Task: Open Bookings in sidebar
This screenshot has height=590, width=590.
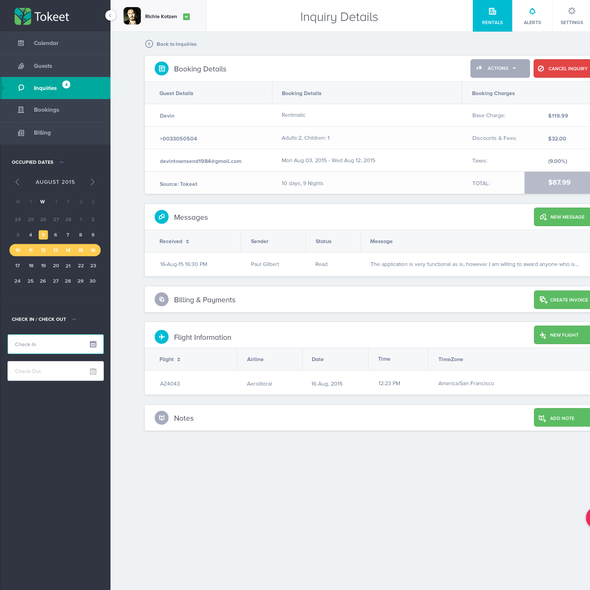Action: 55,110
